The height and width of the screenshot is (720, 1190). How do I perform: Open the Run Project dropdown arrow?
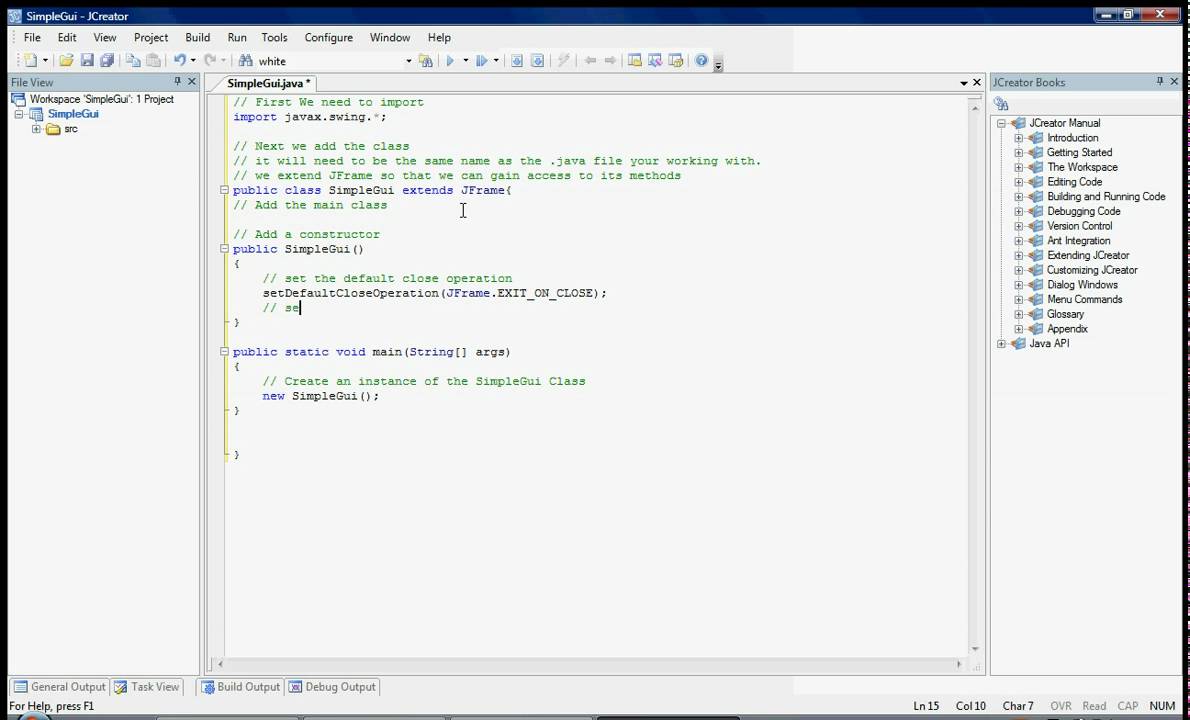click(464, 61)
